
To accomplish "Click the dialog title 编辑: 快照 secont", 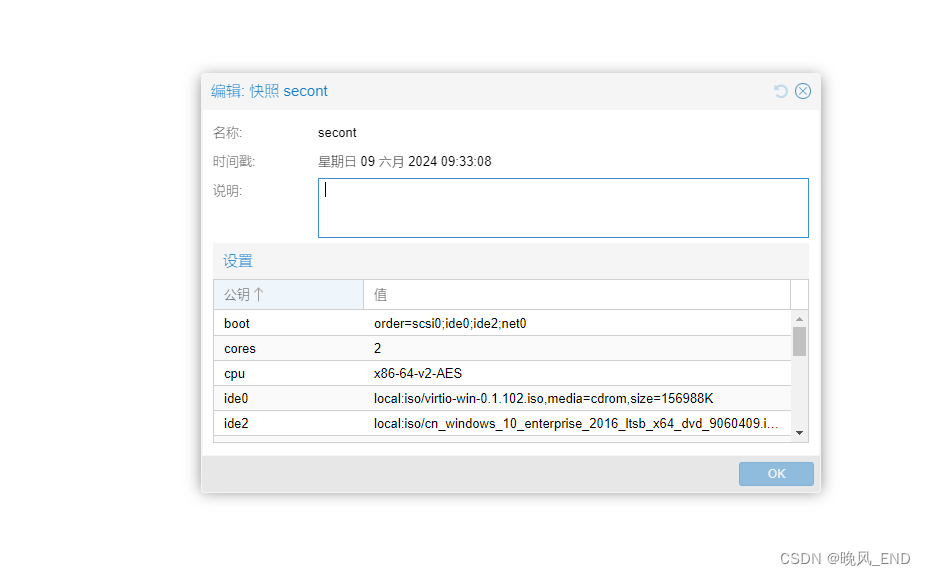I will click(269, 91).
